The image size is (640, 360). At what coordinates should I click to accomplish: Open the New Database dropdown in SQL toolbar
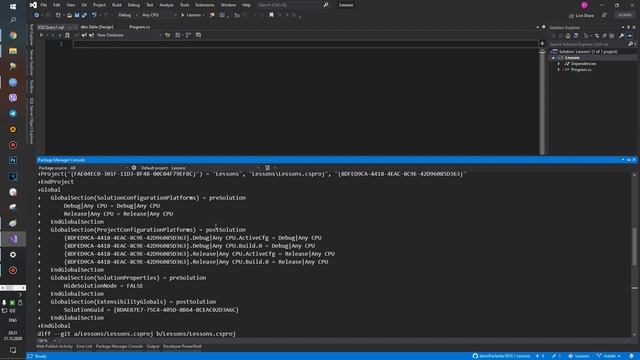click(129, 35)
